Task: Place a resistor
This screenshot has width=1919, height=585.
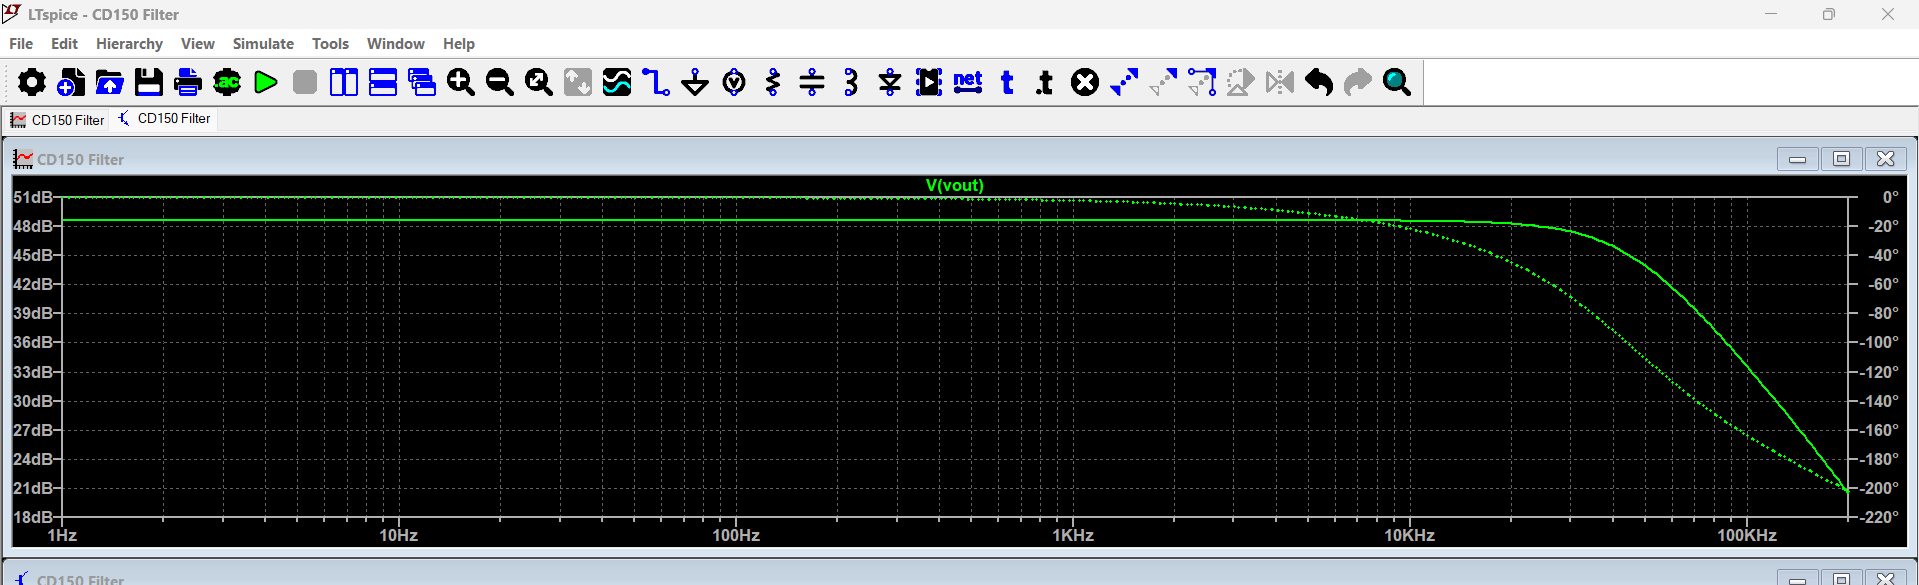Action: 773,82
